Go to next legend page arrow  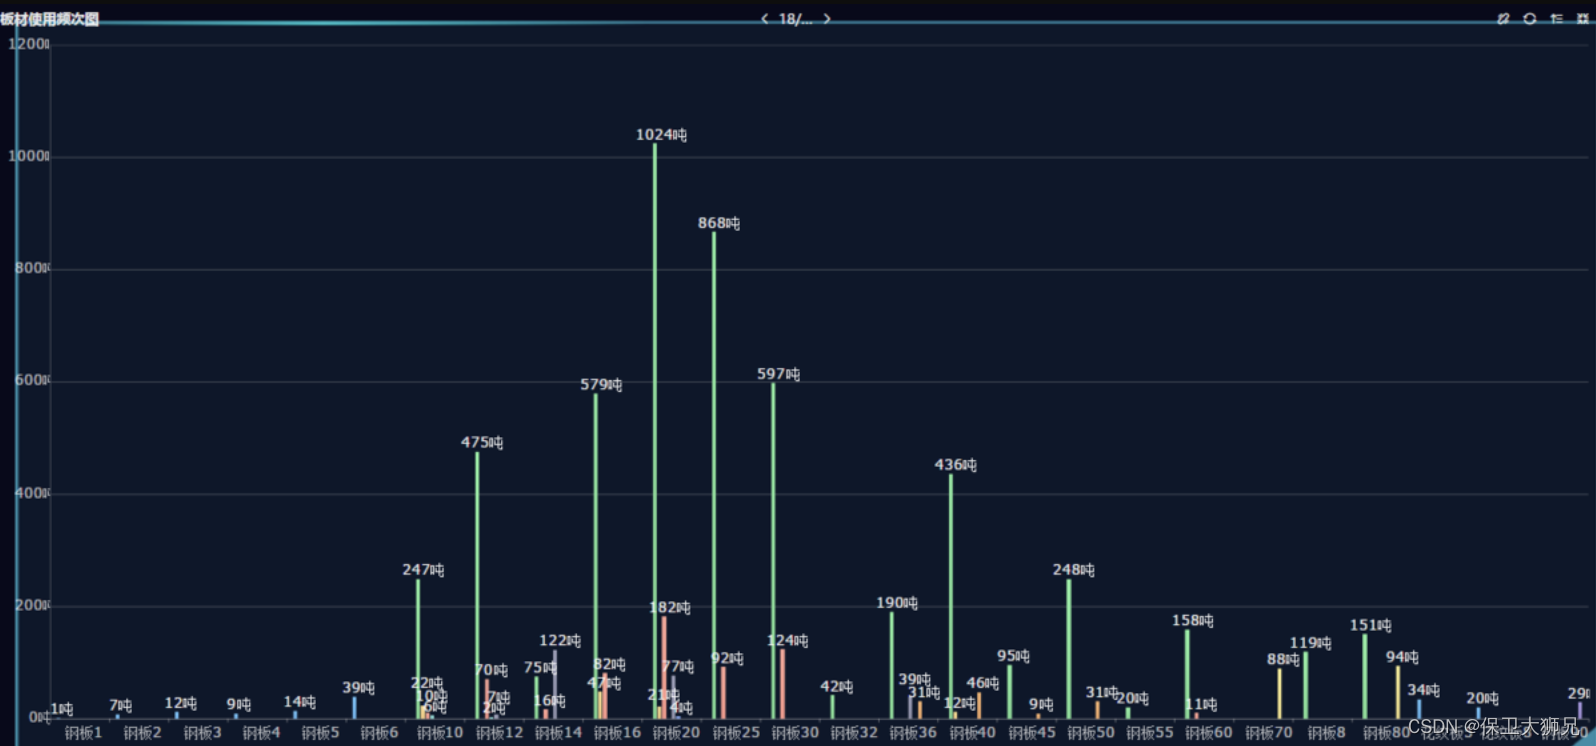pyautogui.click(x=827, y=19)
